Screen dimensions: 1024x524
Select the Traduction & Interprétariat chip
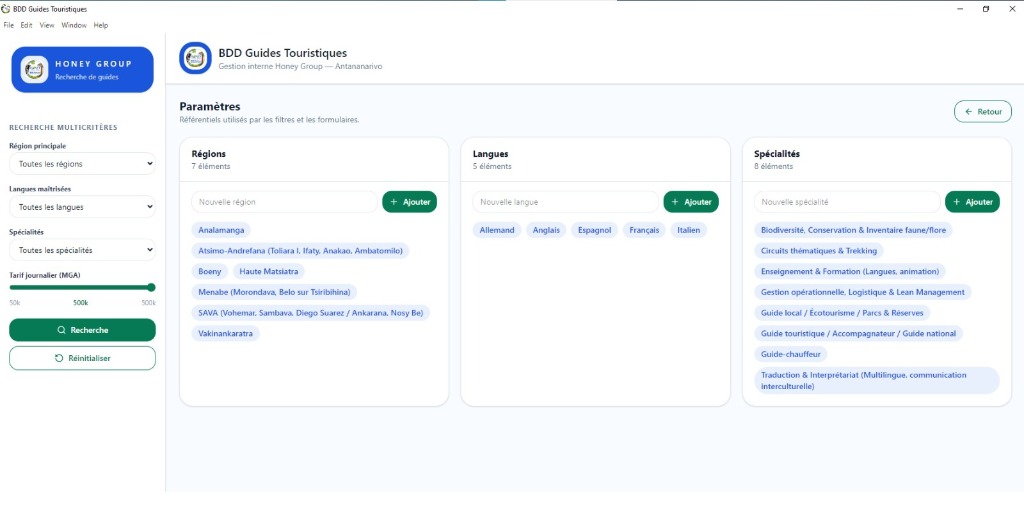(x=877, y=380)
